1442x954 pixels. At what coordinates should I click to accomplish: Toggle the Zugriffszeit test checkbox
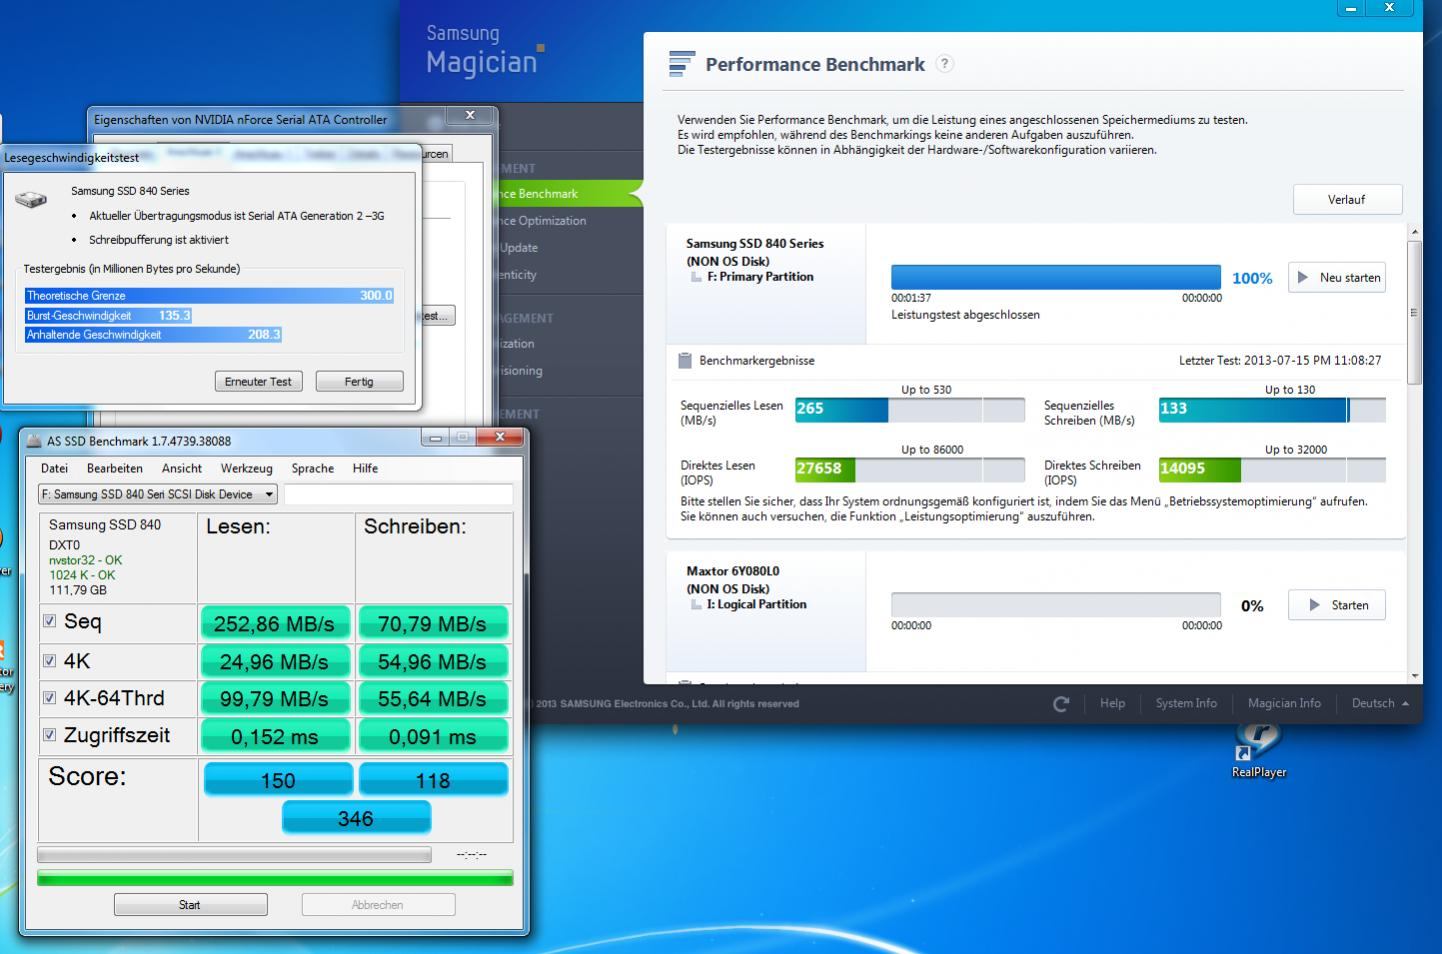(49, 734)
